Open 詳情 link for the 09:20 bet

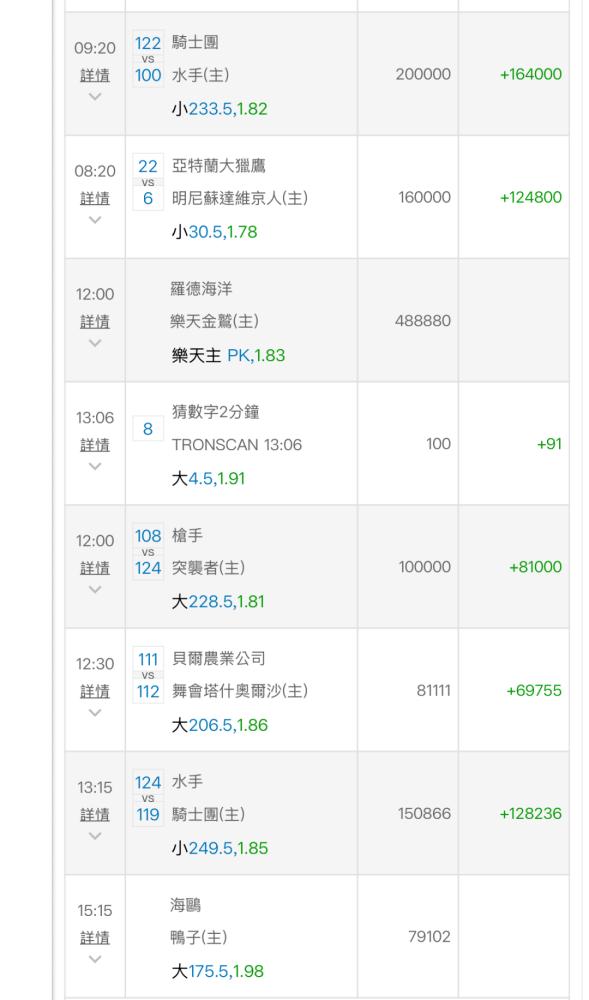coord(95,75)
